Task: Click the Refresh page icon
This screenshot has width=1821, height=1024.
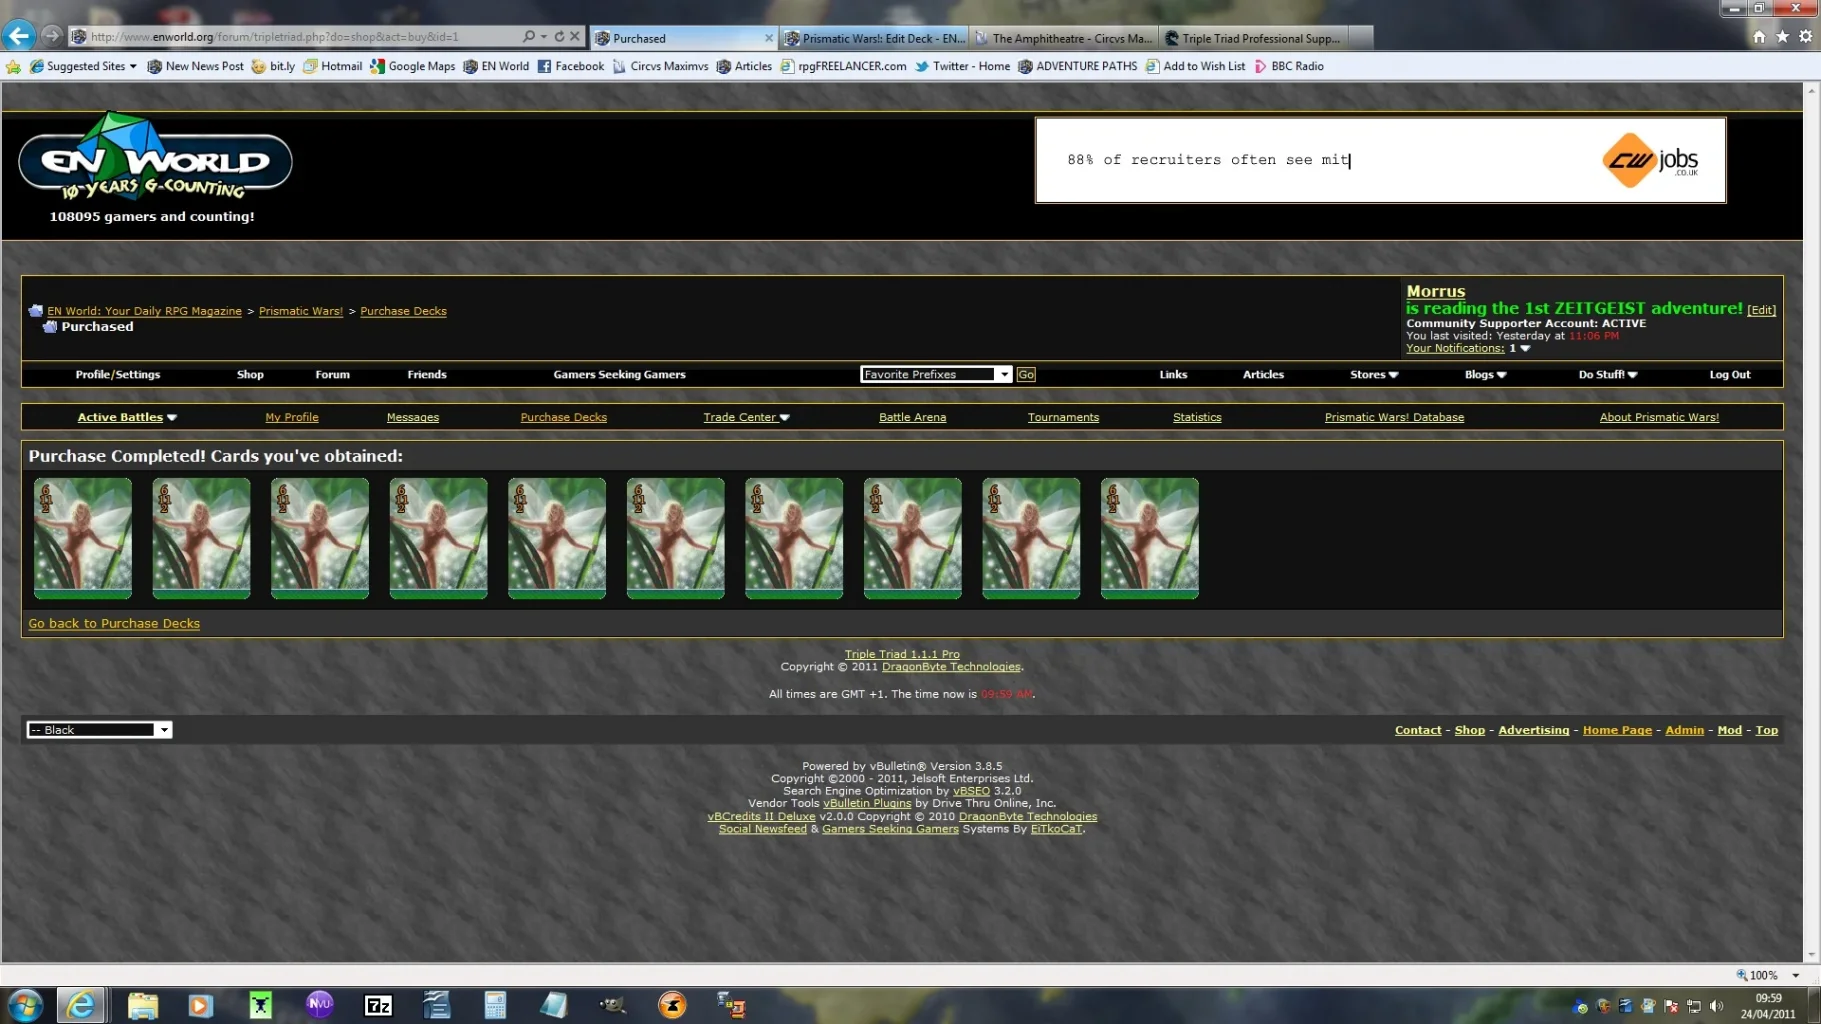Action: [559, 36]
